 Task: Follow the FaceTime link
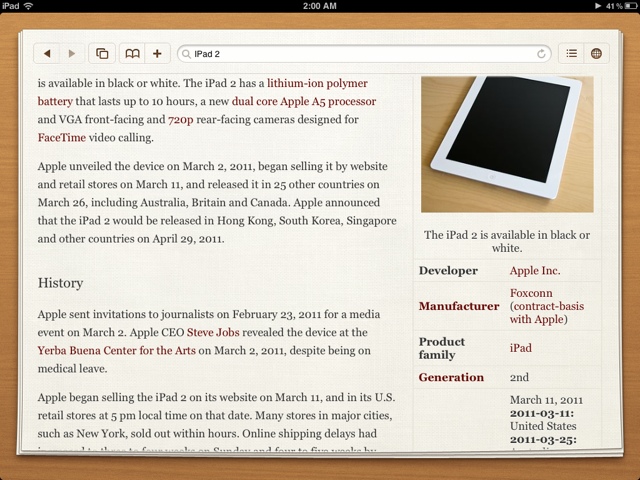[62, 138]
